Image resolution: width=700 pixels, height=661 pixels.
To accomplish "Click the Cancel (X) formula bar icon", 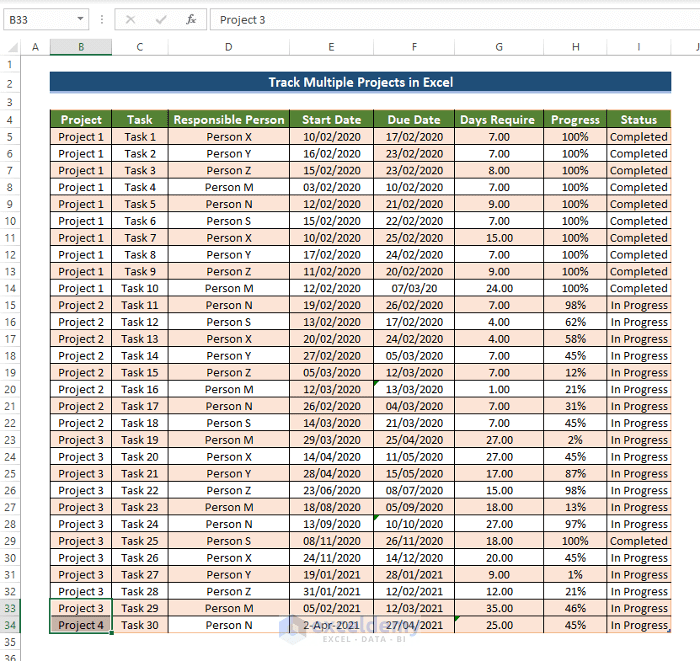I will click(x=130, y=20).
